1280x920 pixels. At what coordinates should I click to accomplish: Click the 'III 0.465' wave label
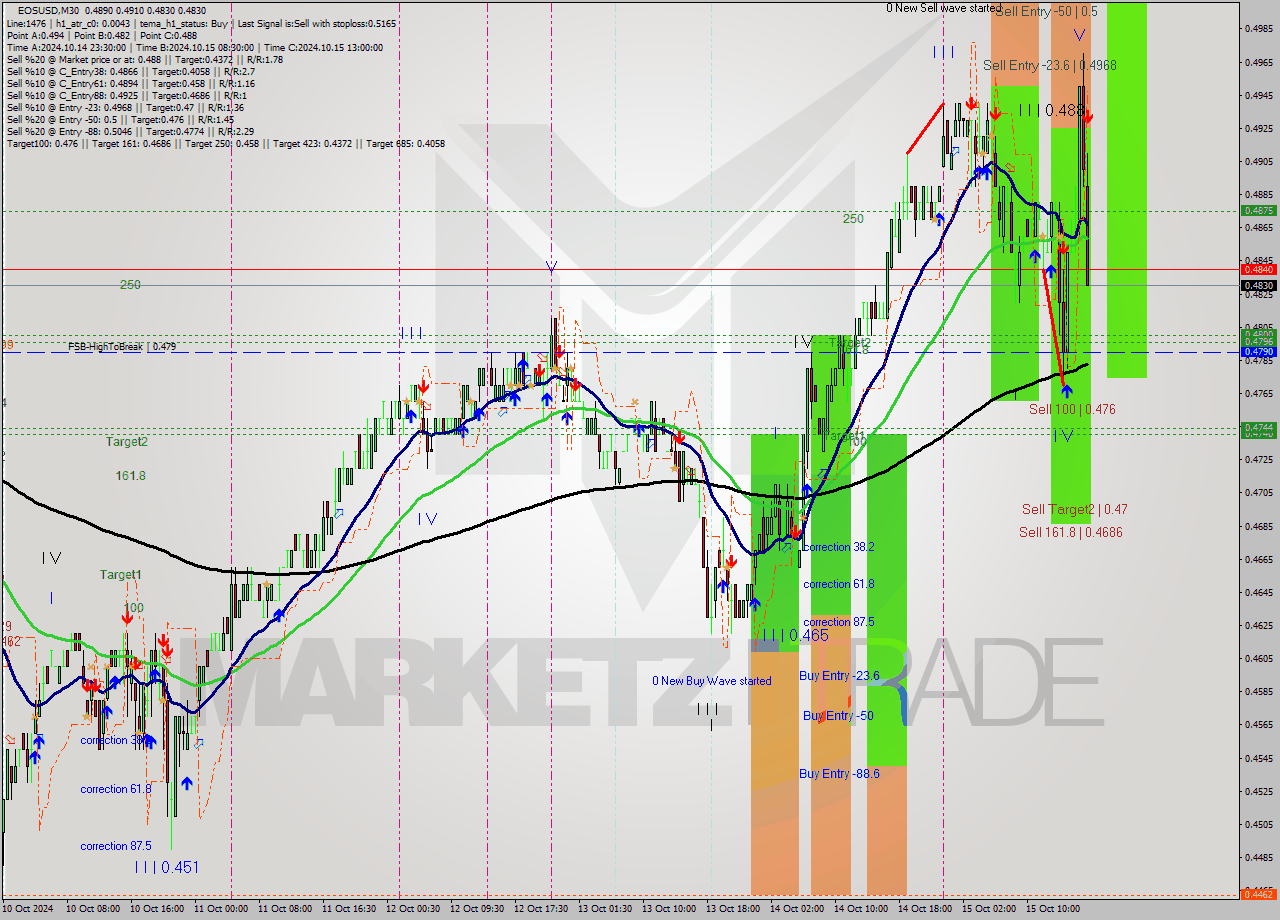coord(794,635)
